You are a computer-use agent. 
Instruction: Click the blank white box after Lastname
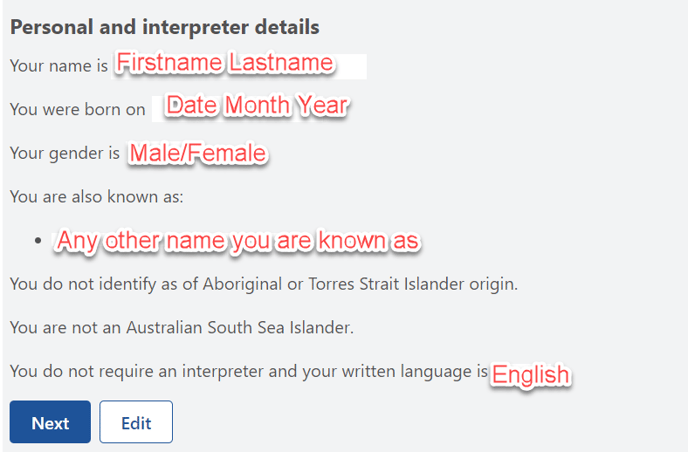(x=351, y=66)
